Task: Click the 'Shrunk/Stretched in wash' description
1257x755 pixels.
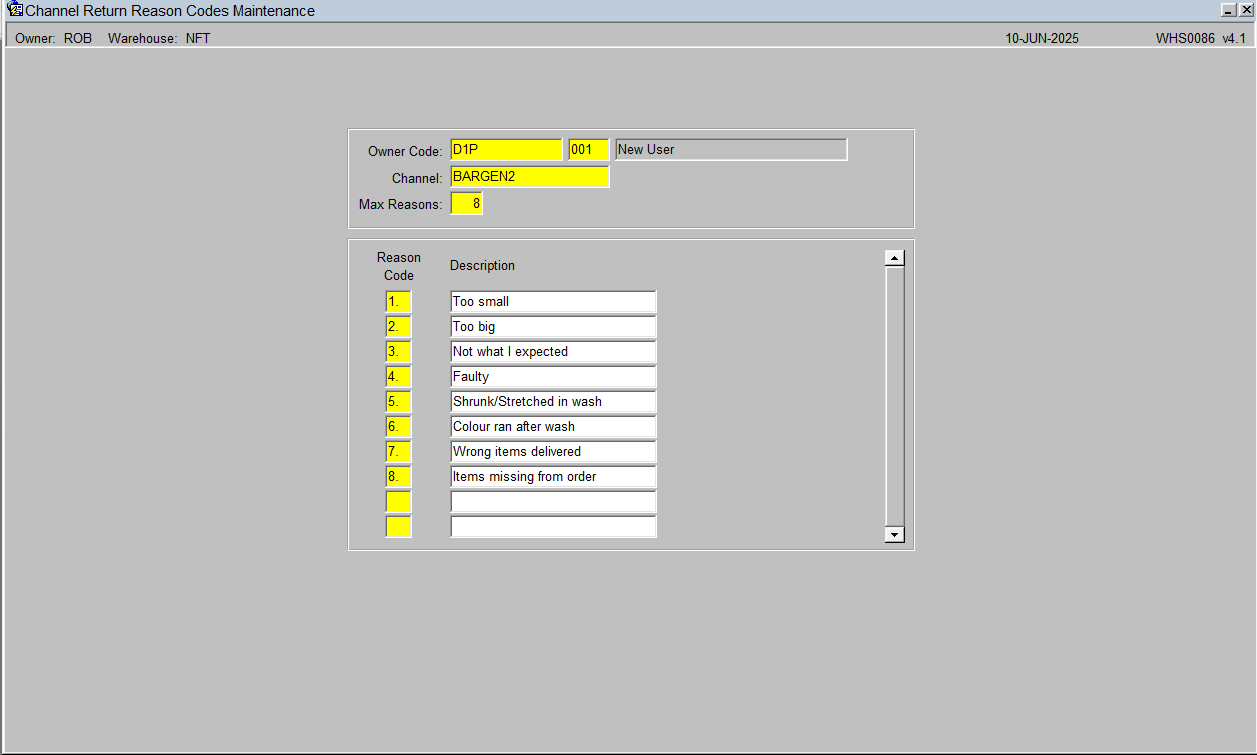Action: click(553, 402)
